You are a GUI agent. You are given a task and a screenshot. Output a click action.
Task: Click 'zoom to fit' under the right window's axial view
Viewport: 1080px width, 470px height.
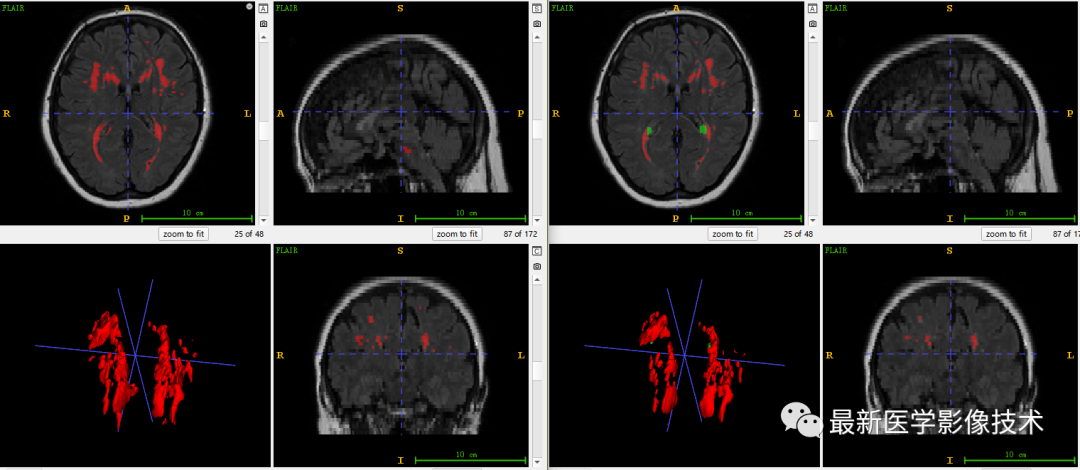(733, 234)
